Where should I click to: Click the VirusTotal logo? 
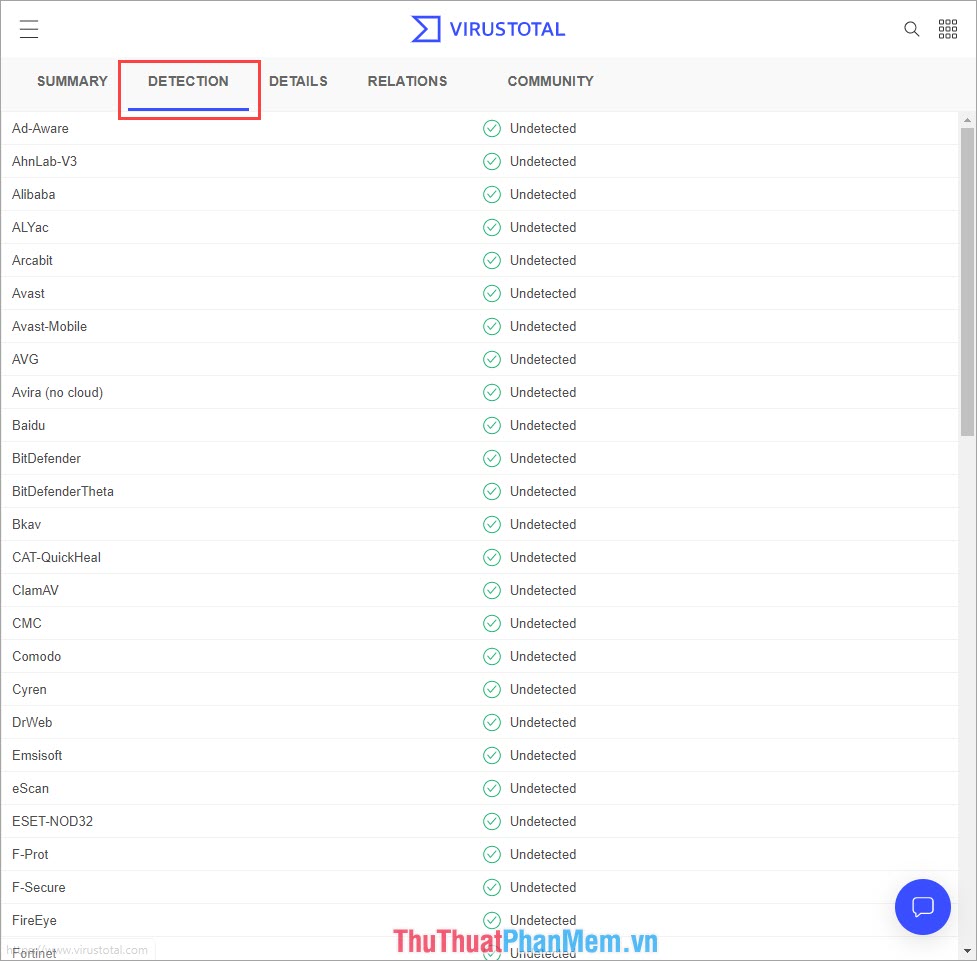click(487, 29)
